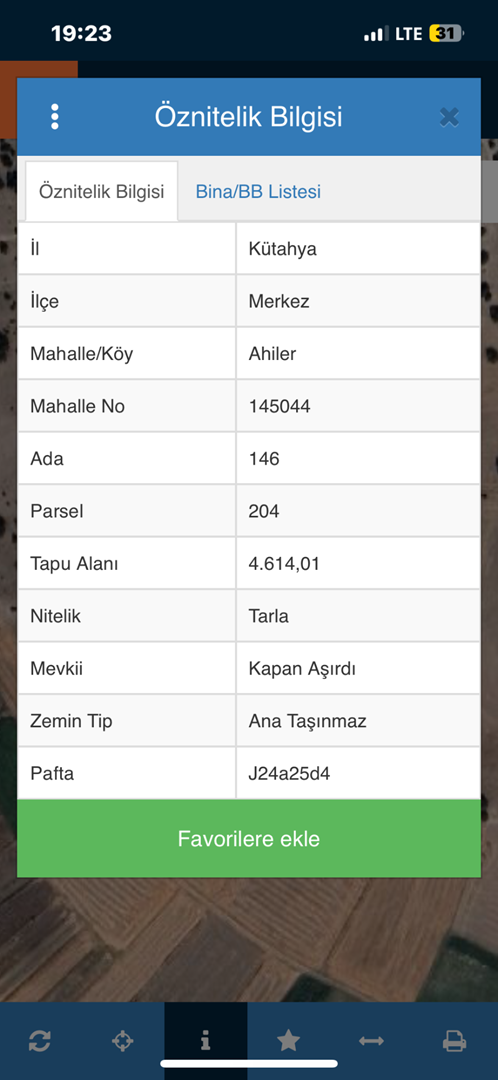Tap the printer icon
The image size is (498, 1080).
tap(455, 1041)
